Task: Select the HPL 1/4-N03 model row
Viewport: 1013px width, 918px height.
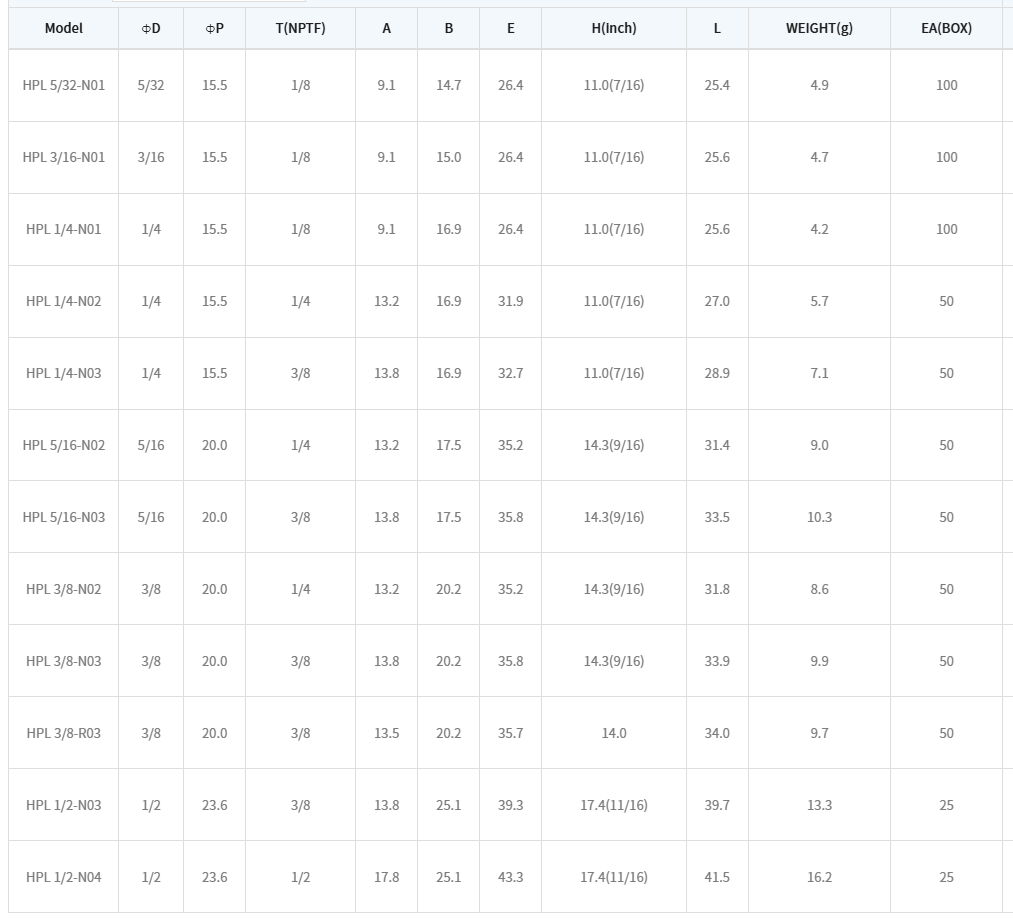Action: (64, 373)
